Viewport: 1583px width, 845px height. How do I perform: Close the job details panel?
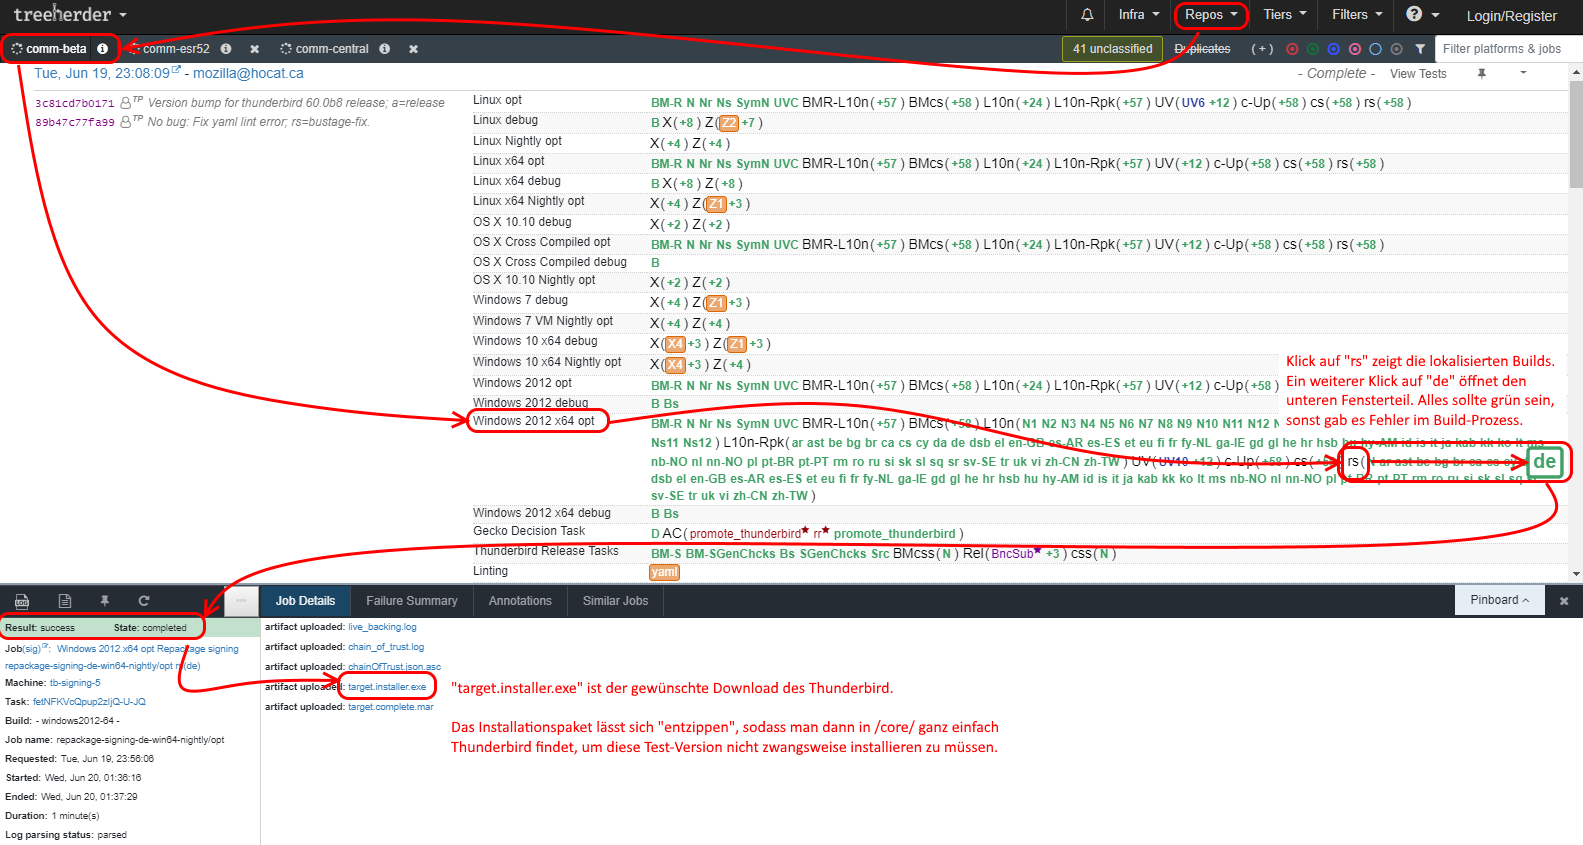click(1564, 601)
